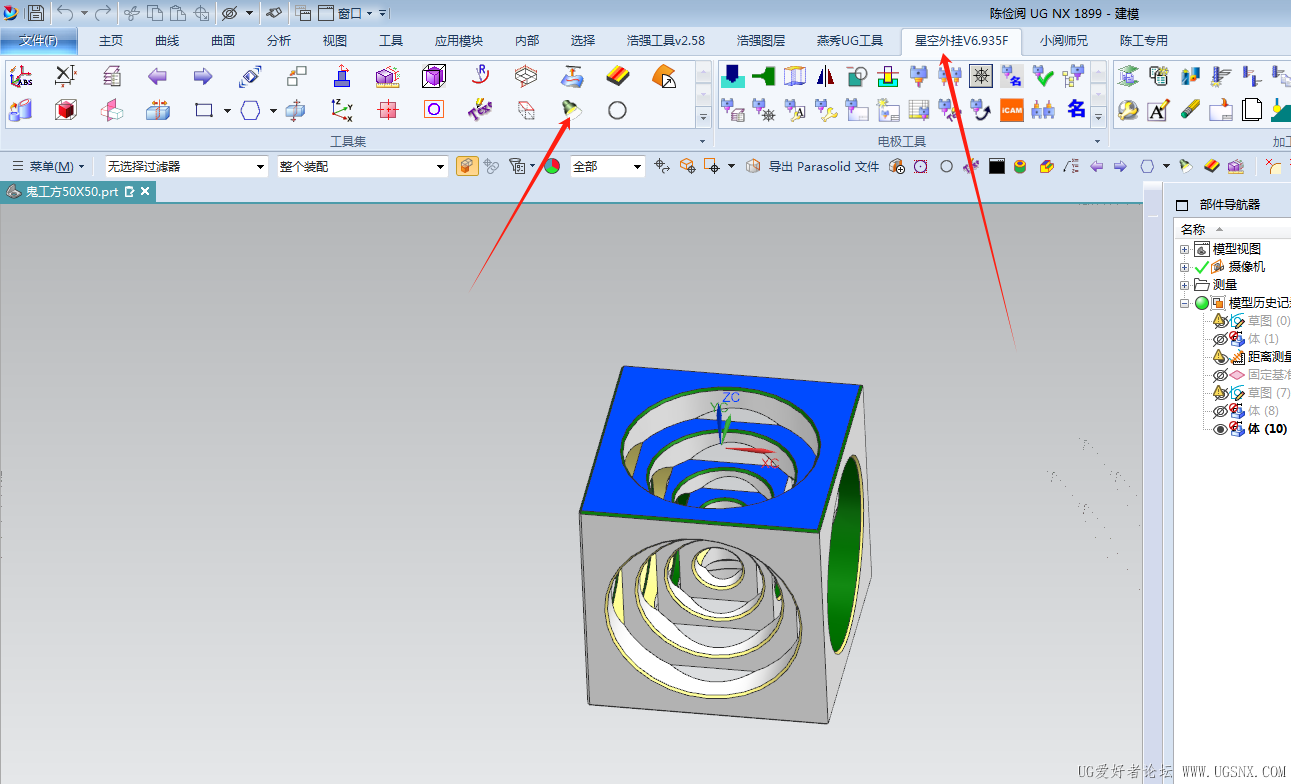
Task: Collapse the 模型历史记录 tree node
Action: tap(1185, 303)
